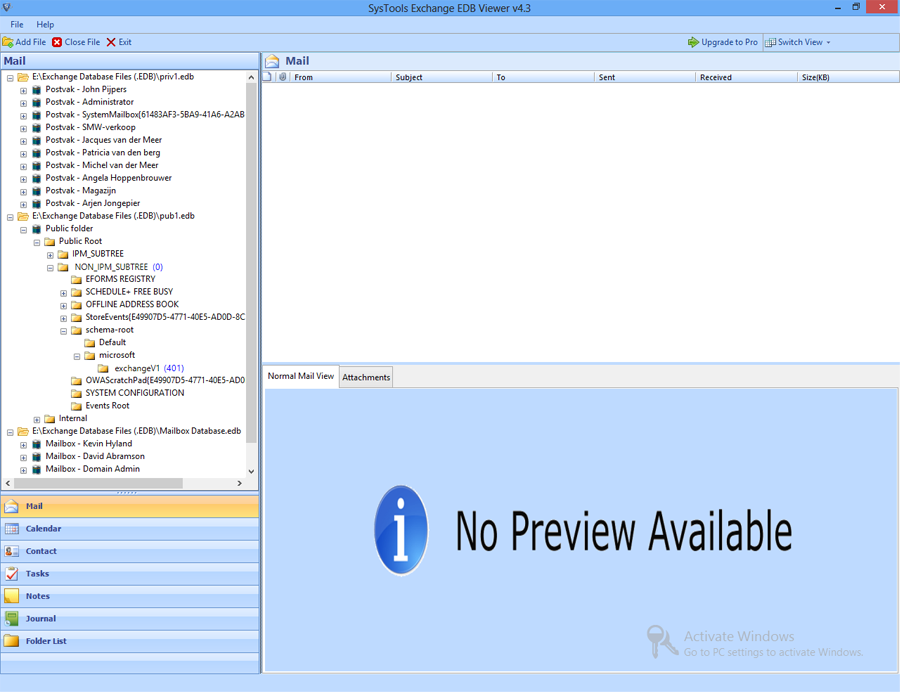Click folder icon beside pub1.edb database
This screenshot has height=692, width=900.
pos(23,216)
